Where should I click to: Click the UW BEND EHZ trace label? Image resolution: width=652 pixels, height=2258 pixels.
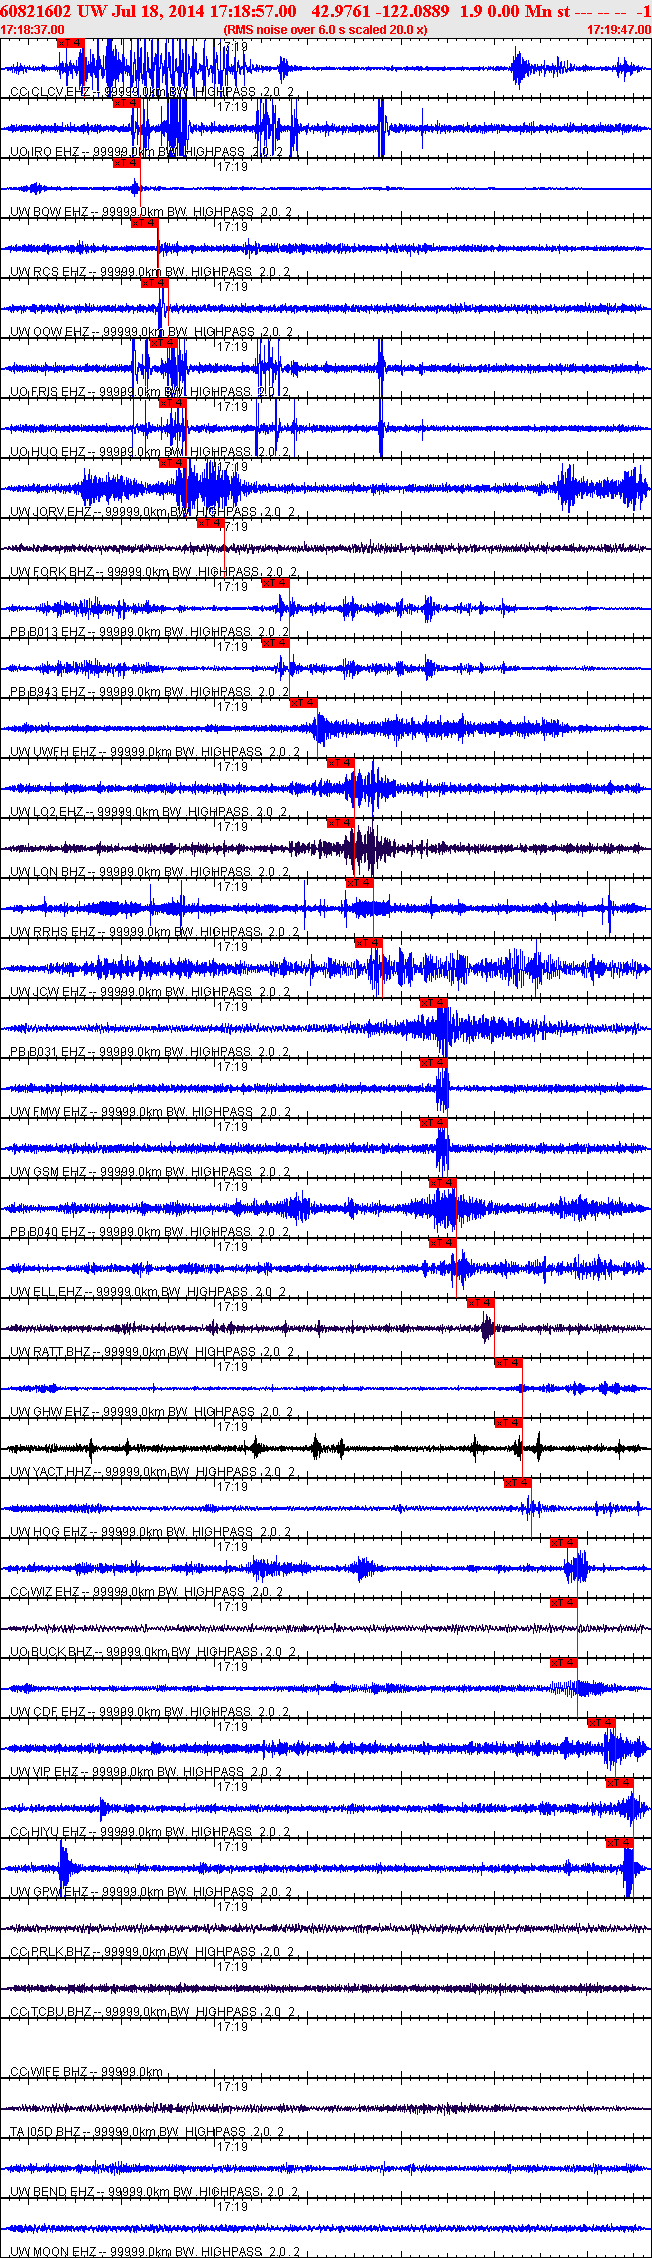[52, 2192]
